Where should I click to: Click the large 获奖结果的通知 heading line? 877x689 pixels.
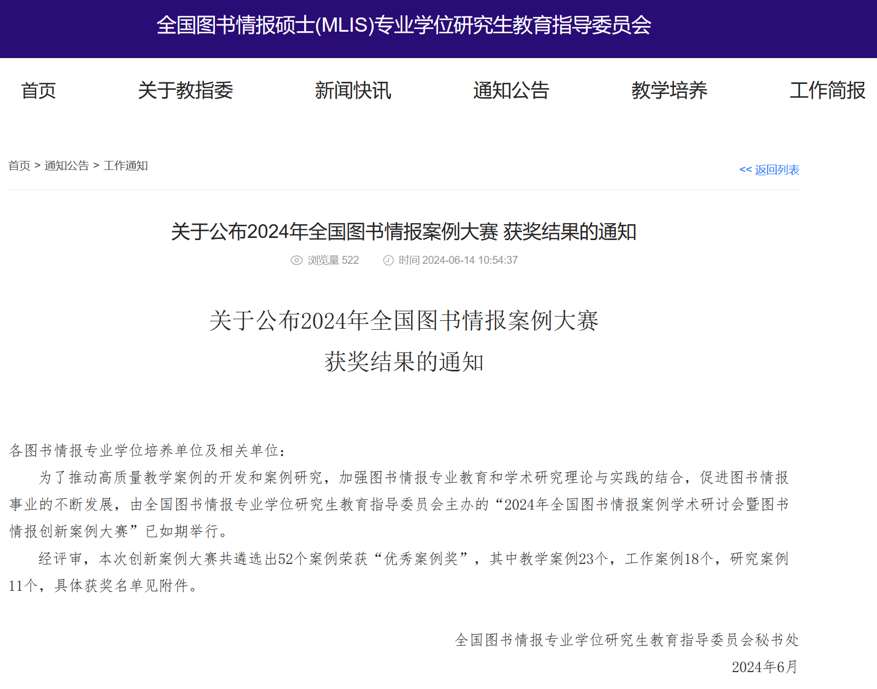click(x=403, y=362)
